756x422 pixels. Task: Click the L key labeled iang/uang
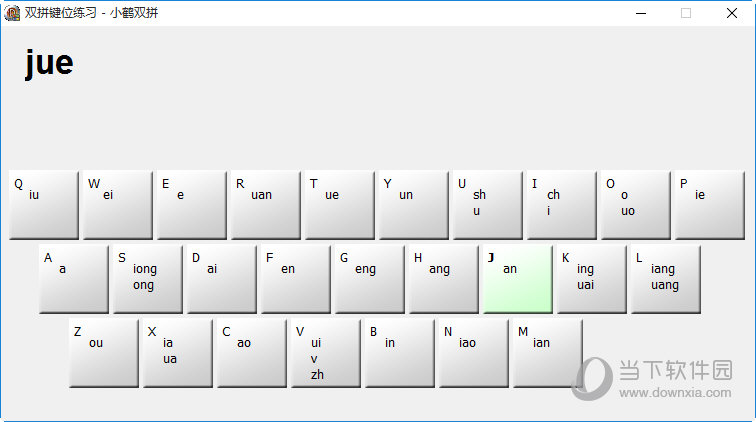point(665,279)
